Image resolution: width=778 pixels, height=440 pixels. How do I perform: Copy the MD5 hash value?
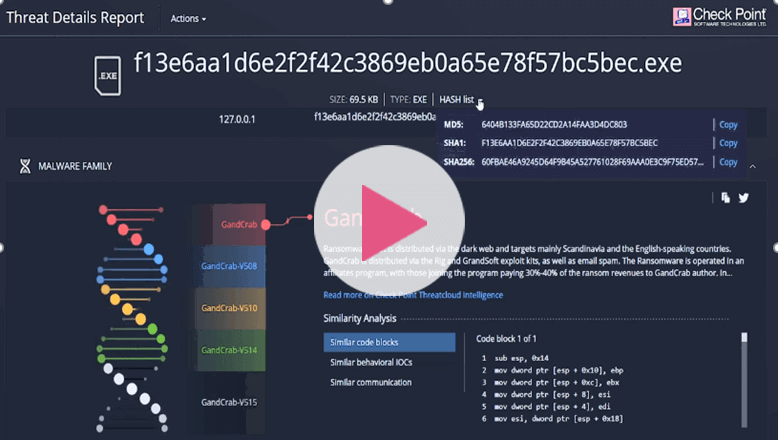pyautogui.click(x=728, y=125)
